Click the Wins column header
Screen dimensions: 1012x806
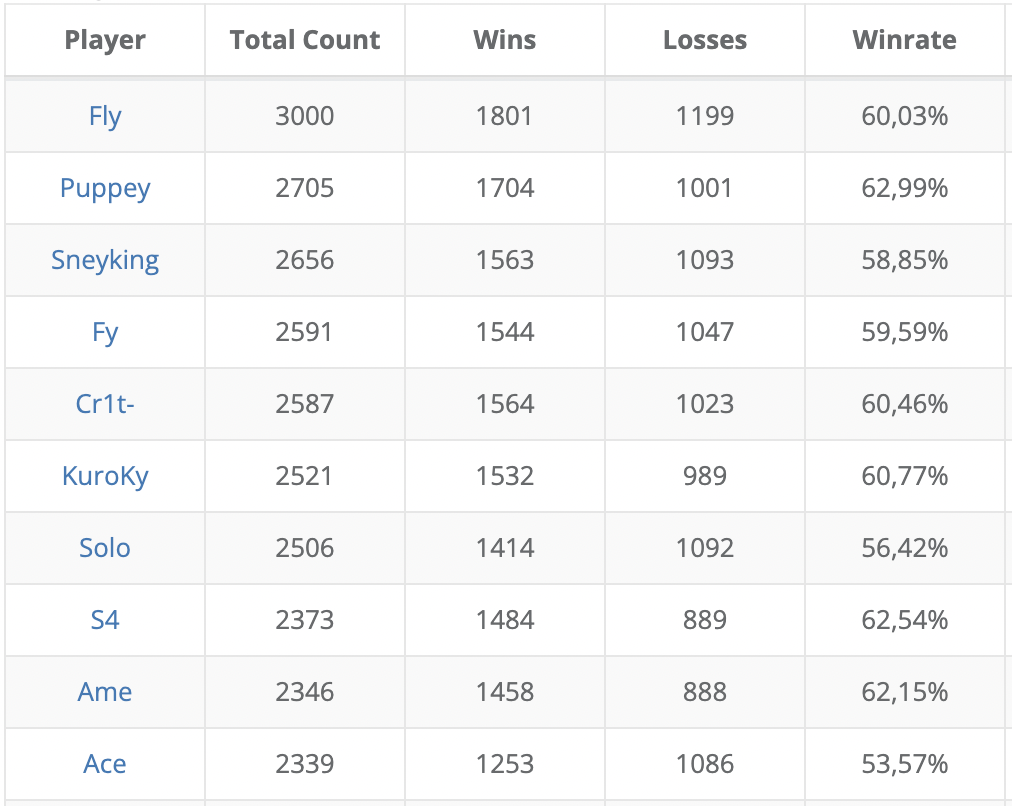click(505, 40)
